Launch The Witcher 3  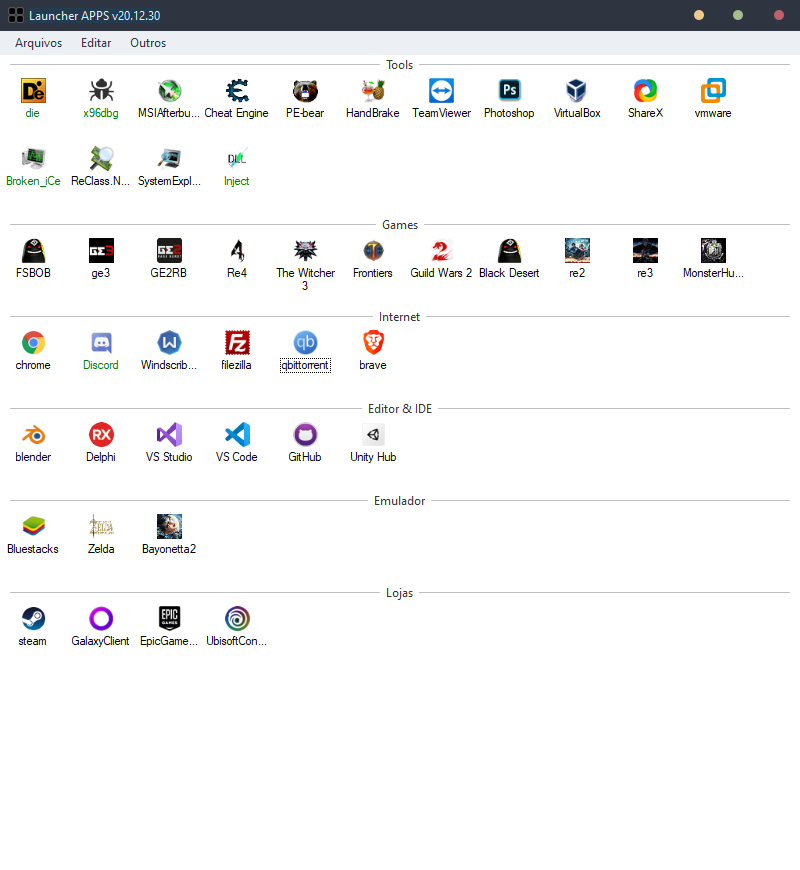click(x=305, y=250)
